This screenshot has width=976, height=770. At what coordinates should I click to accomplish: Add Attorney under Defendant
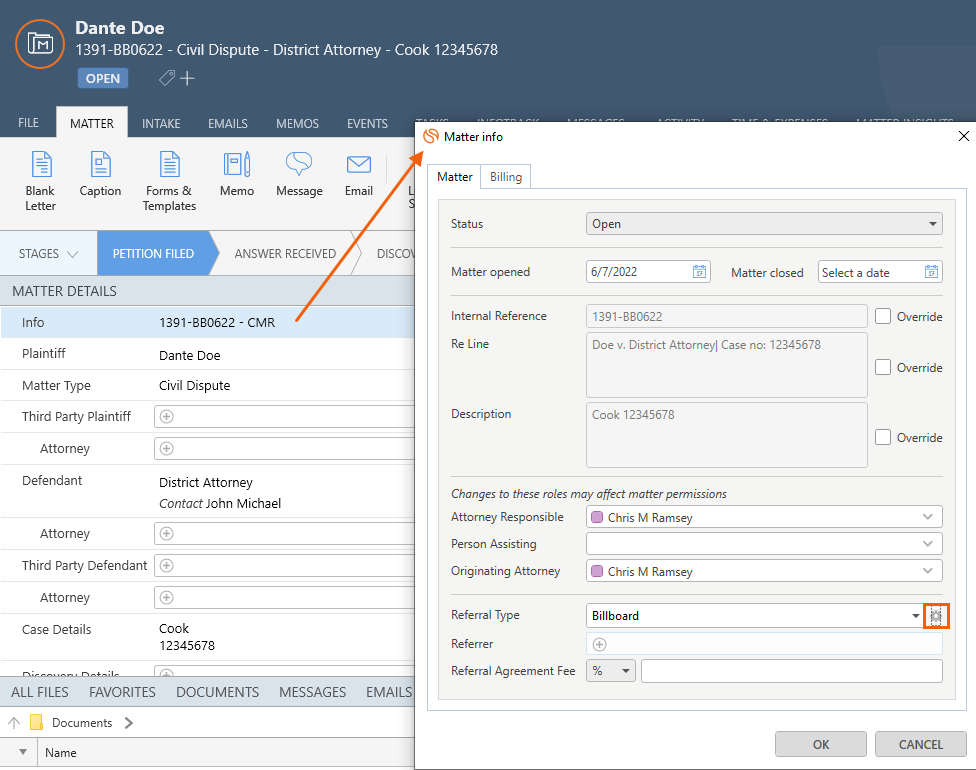click(x=166, y=533)
